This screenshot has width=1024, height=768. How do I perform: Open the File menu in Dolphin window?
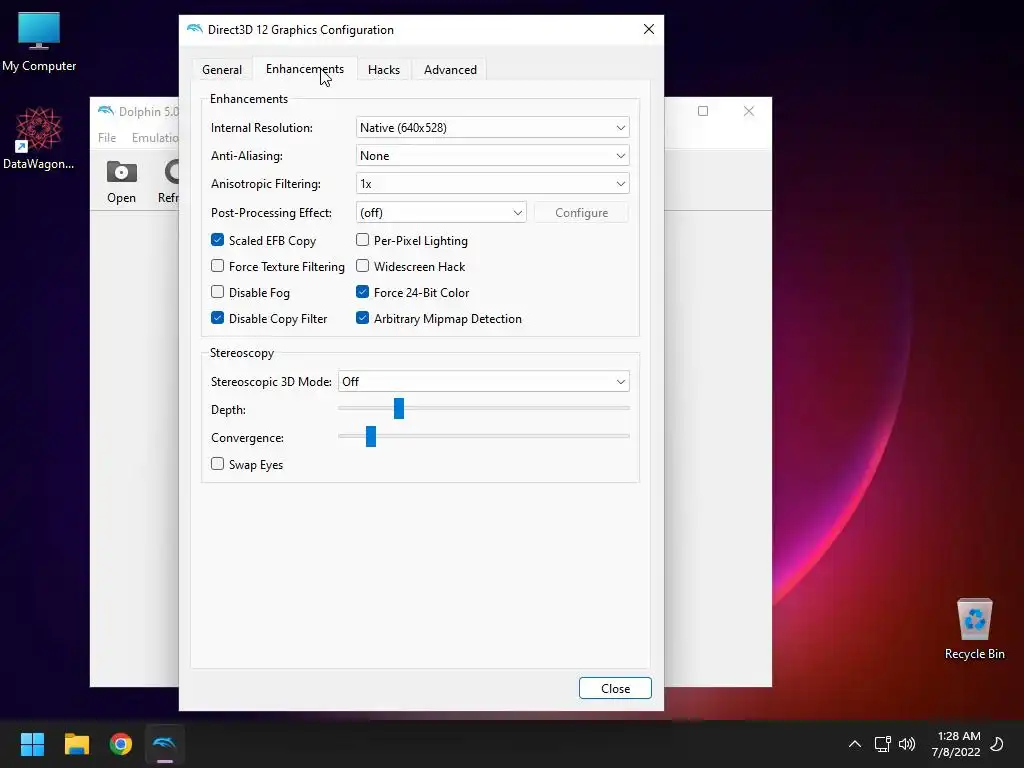107,138
